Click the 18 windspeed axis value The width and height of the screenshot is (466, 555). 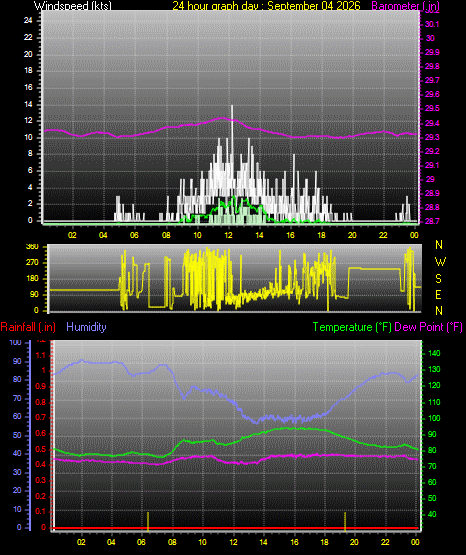point(28,70)
